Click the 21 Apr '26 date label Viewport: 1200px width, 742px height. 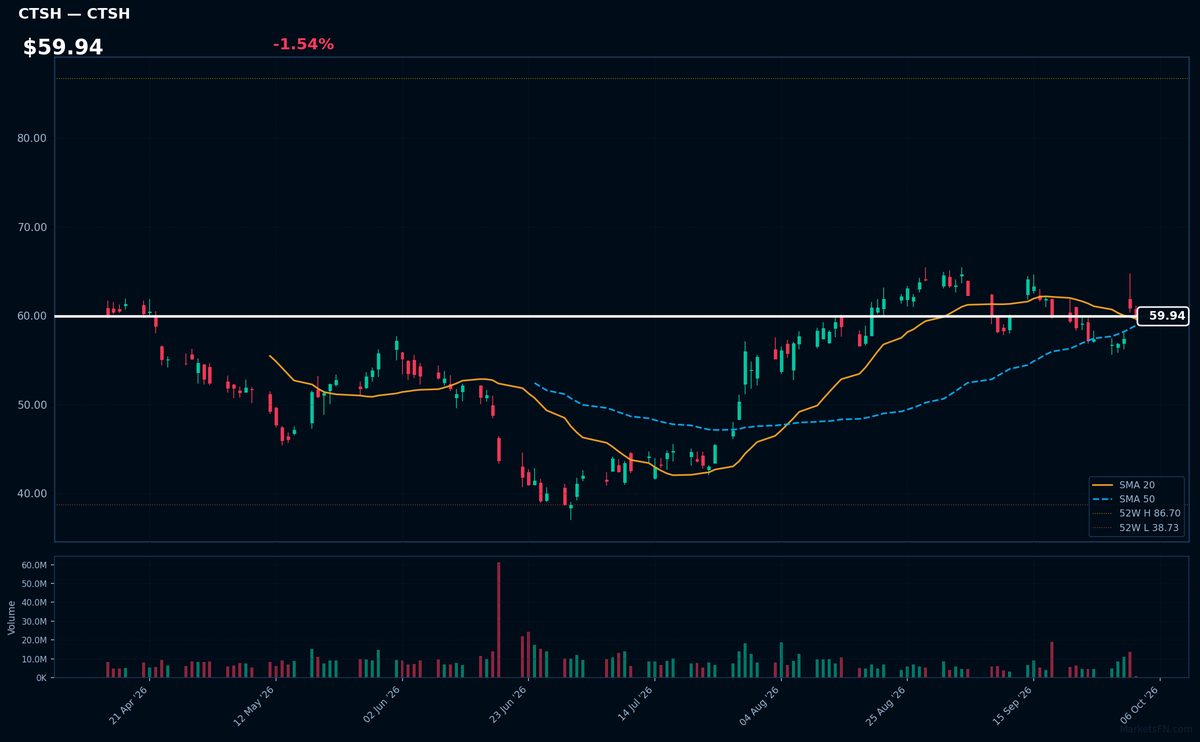(129, 705)
